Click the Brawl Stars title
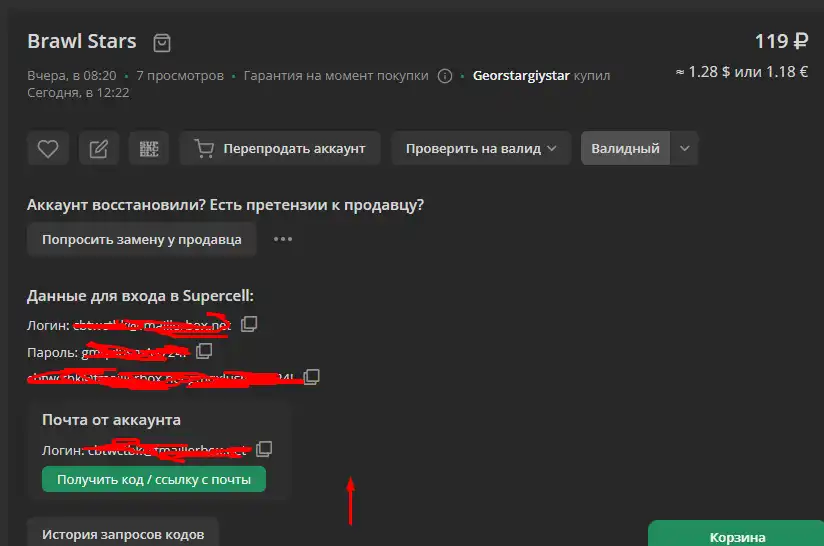This screenshot has width=824, height=546. click(x=82, y=42)
